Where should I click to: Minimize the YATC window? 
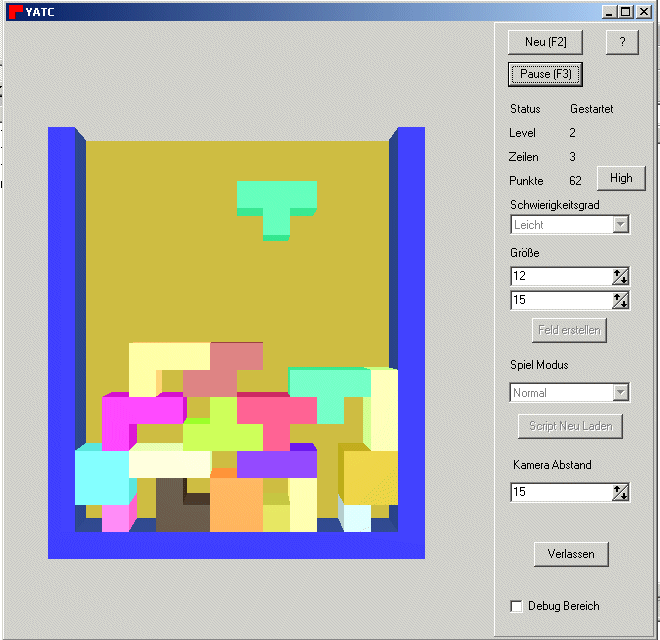pos(610,11)
